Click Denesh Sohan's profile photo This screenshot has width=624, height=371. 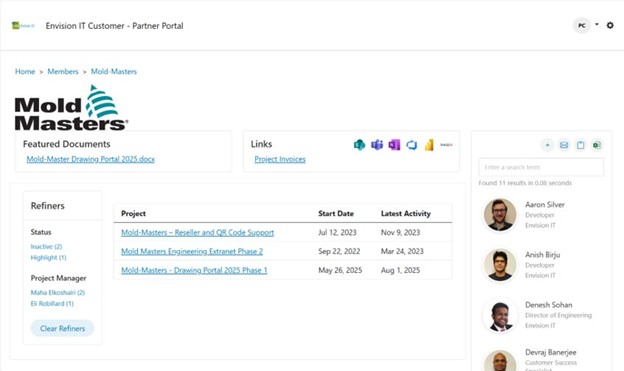pos(500,315)
